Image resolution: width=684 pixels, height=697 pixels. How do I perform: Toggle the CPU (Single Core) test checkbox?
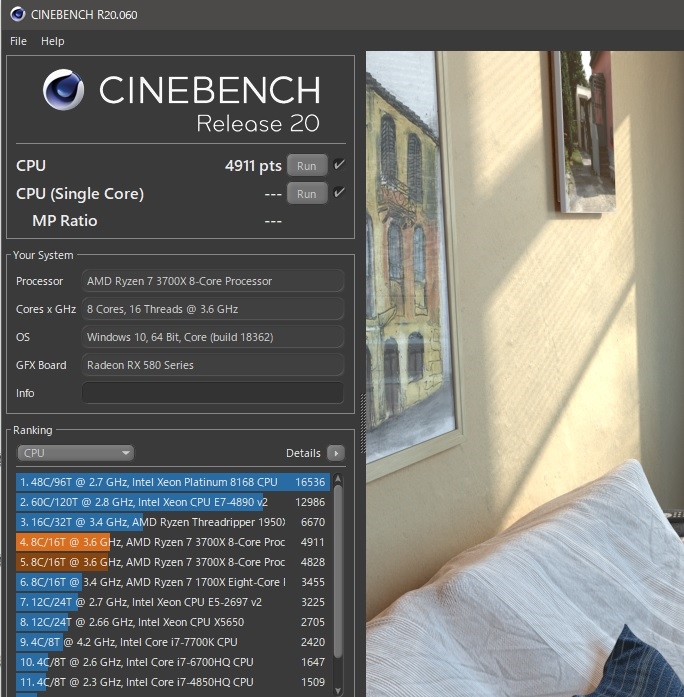point(339,193)
